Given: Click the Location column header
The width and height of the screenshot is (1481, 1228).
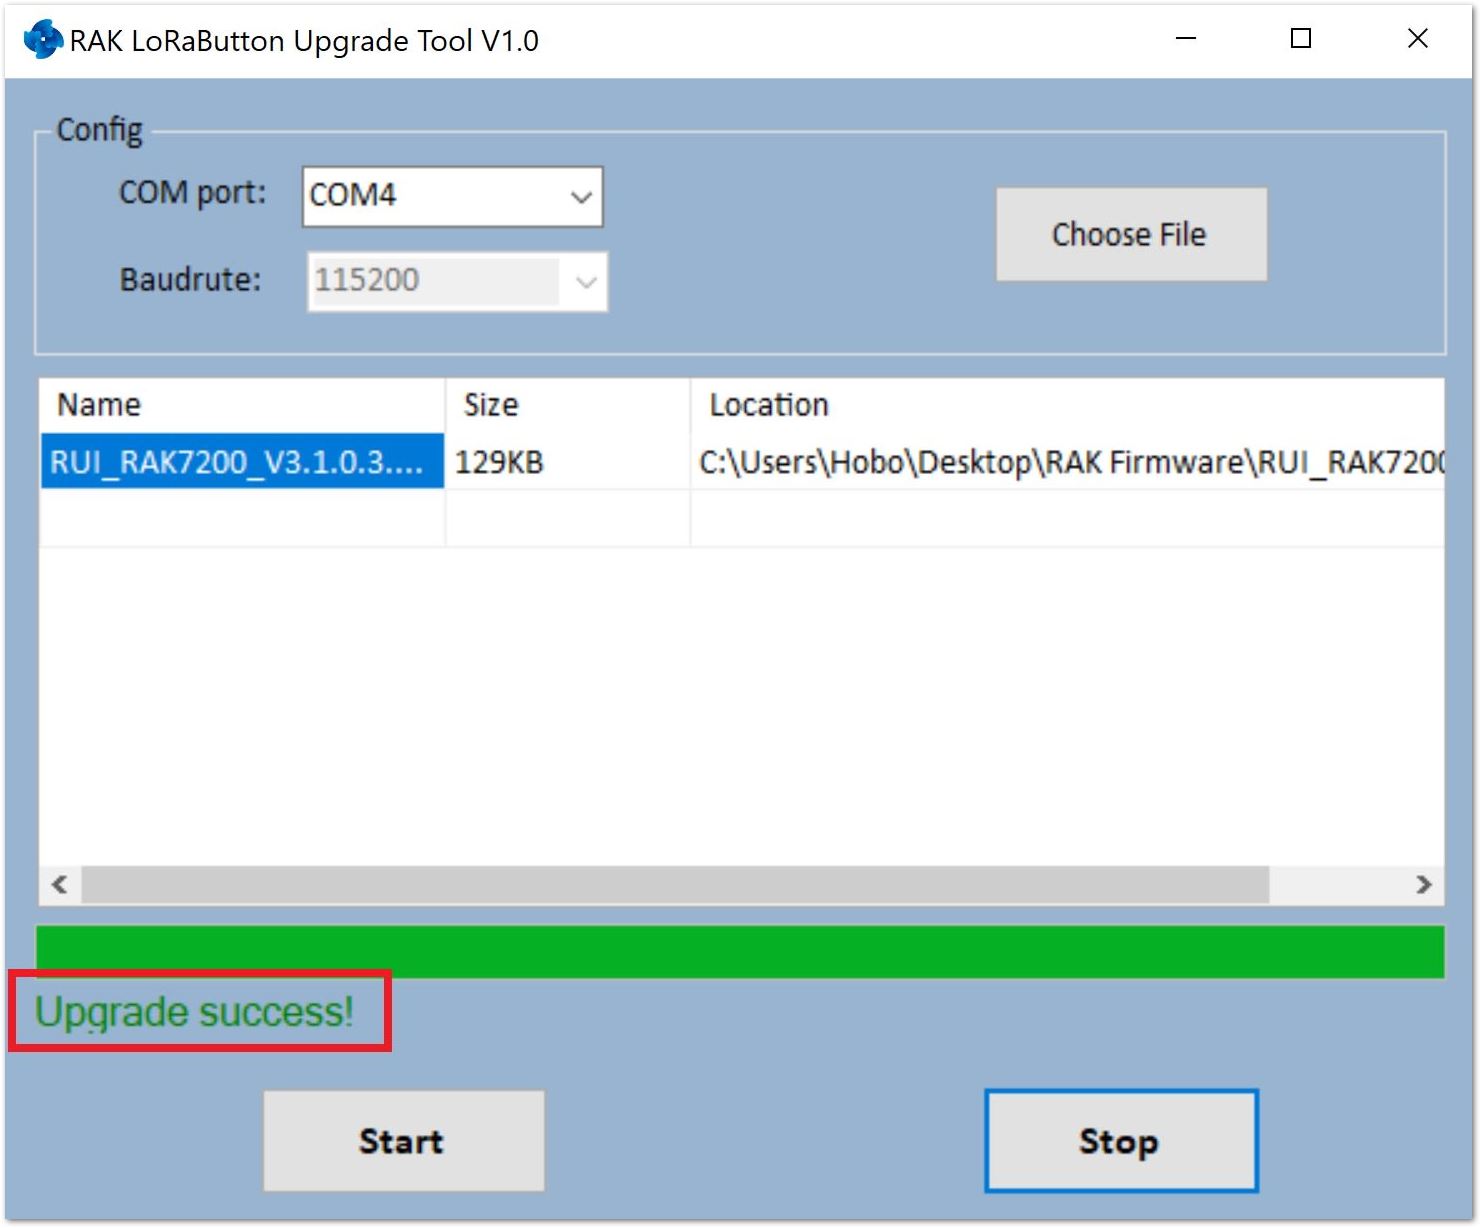Looking at the screenshot, I should click(1068, 405).
